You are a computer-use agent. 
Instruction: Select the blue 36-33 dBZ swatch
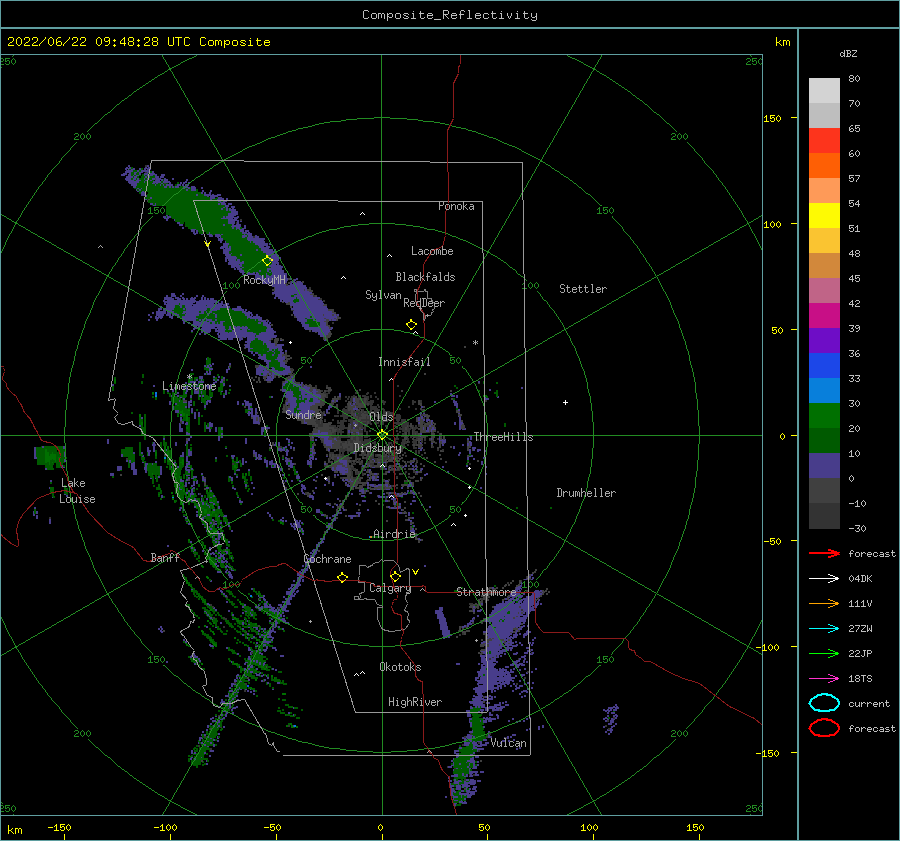824,366
